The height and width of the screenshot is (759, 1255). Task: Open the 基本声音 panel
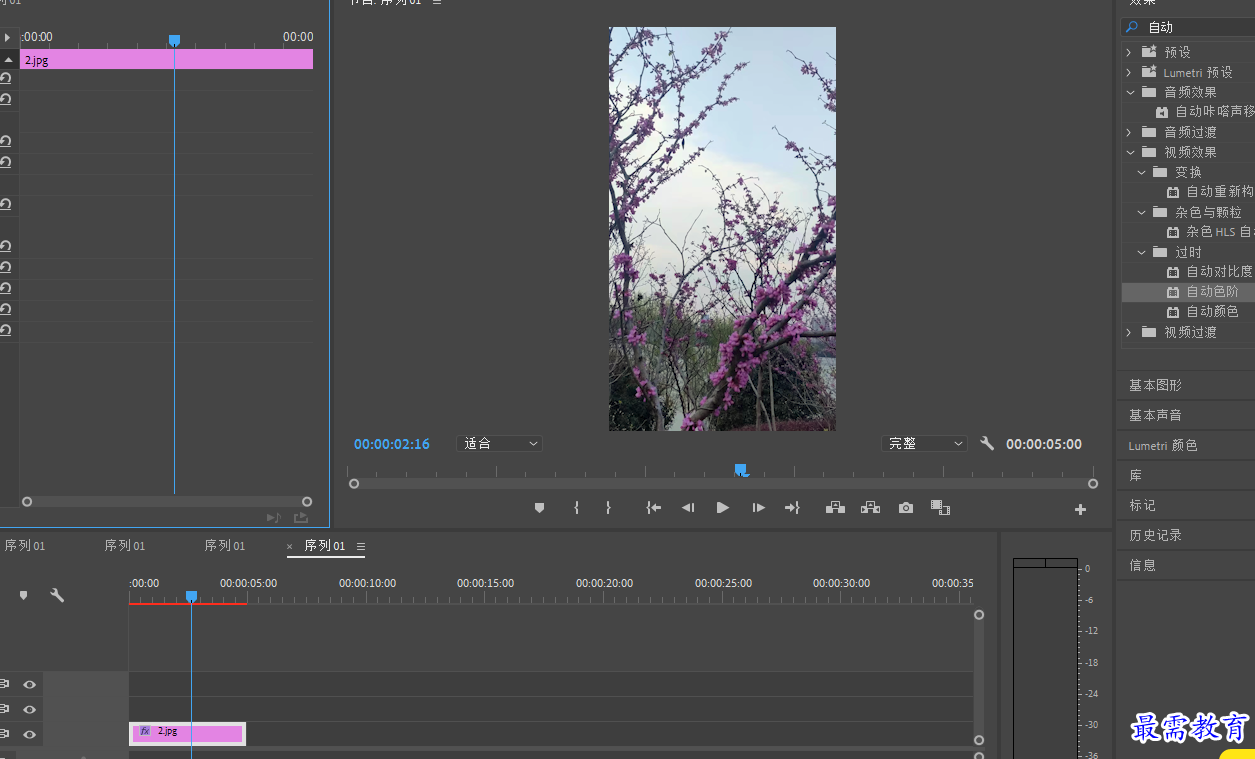1155,415
